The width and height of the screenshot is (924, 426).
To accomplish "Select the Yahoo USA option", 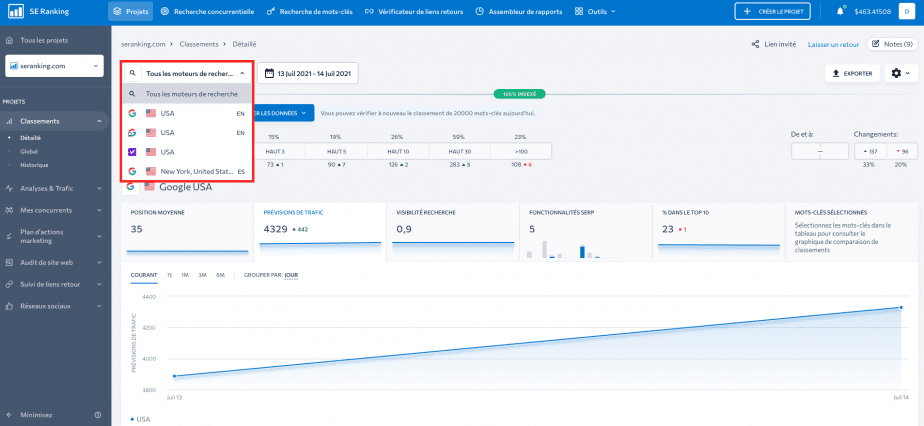I will click(187, 152).
